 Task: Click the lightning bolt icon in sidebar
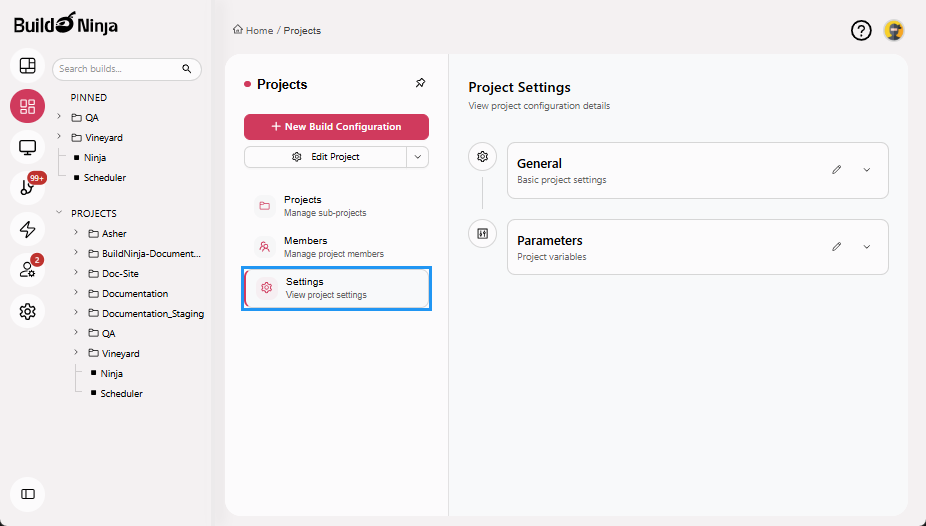point(27,229)
